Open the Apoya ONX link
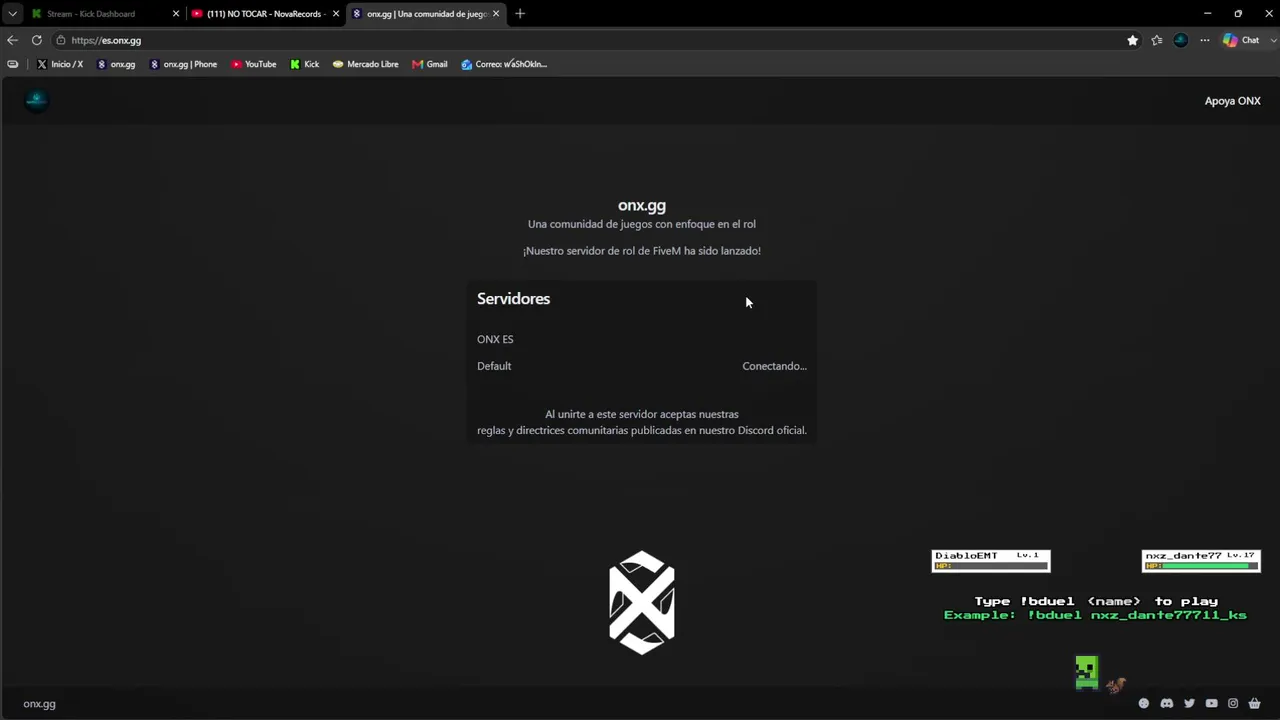 click(x=1232, y=101)
